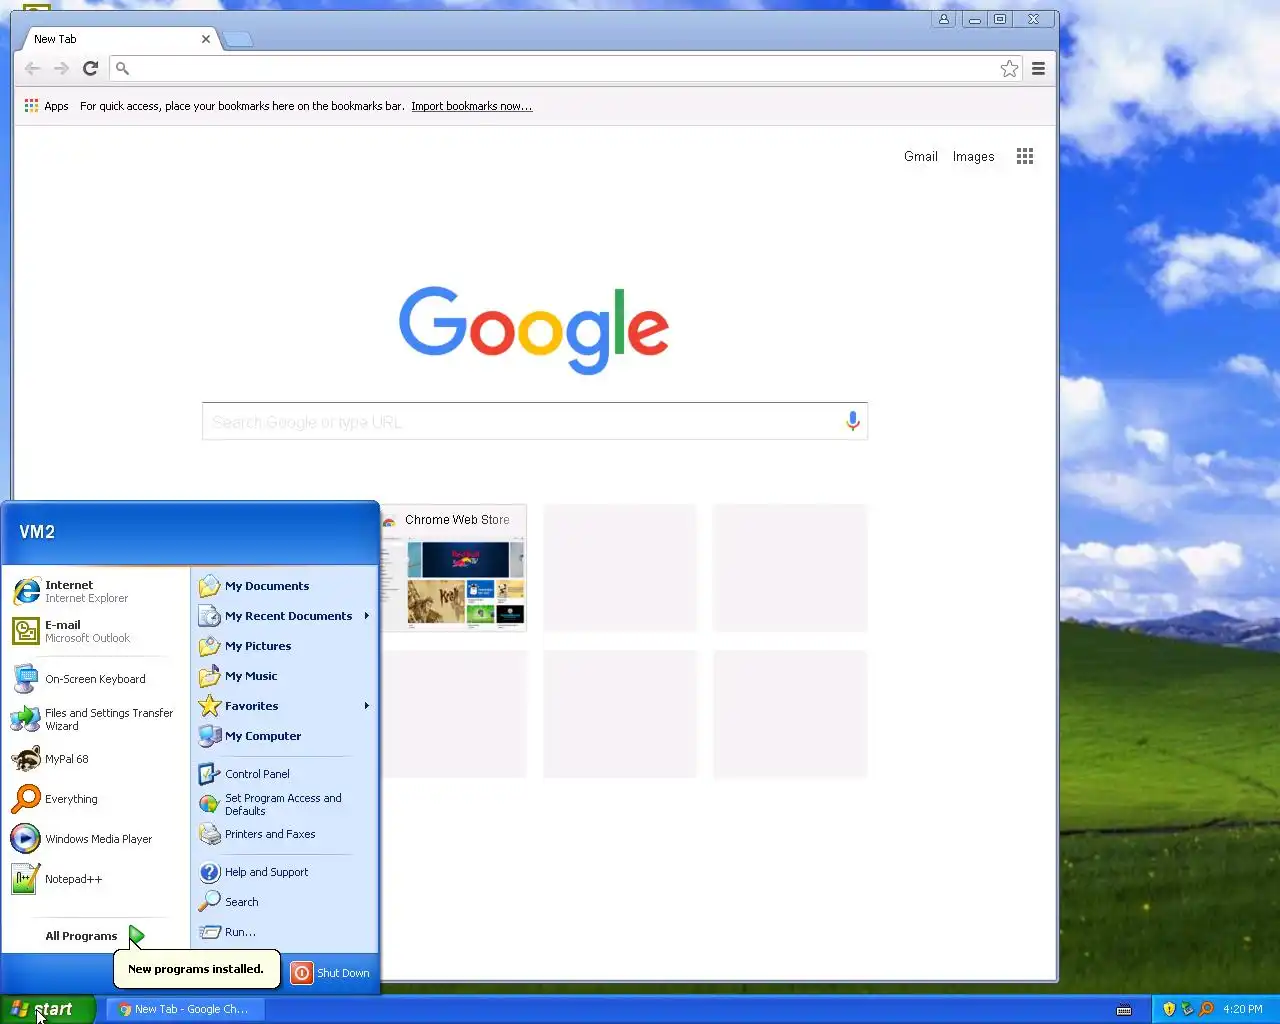Start voice search microphone icon
Image resolution: width=1280 pixels, height=1024 pixels.
tap(852, 421)
